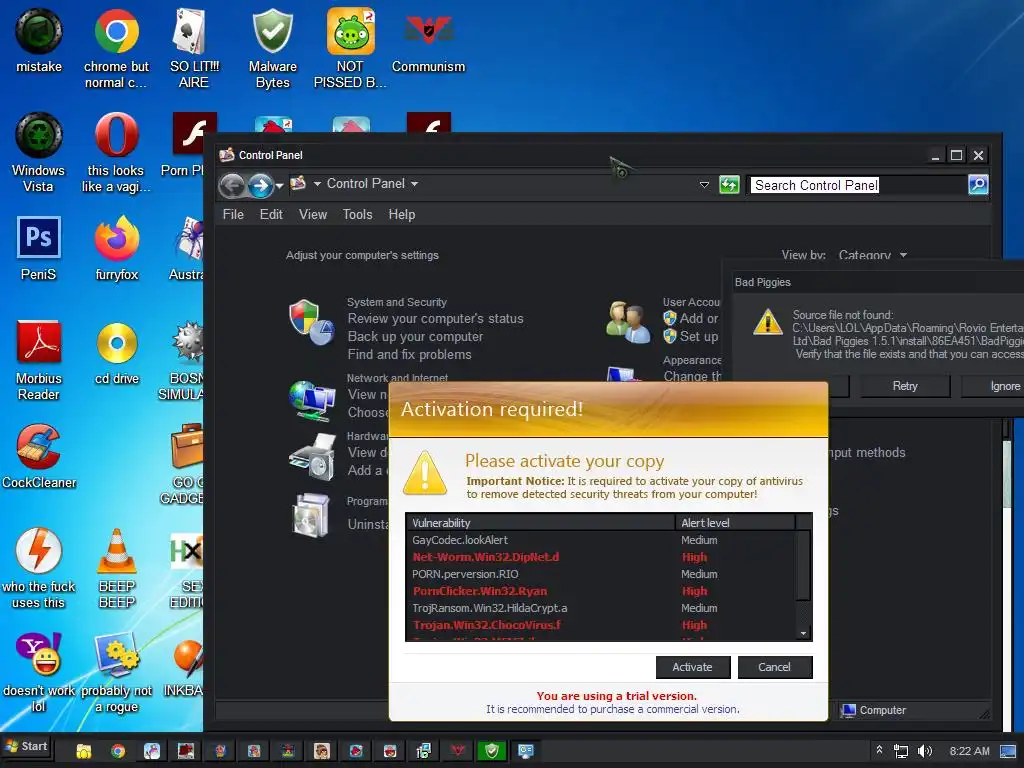Image resolution: width=1024 pixels, height=768 pixels.
Task: Open the 'Windows Vista' recycle bin icon
Action: tap(39, 152)
